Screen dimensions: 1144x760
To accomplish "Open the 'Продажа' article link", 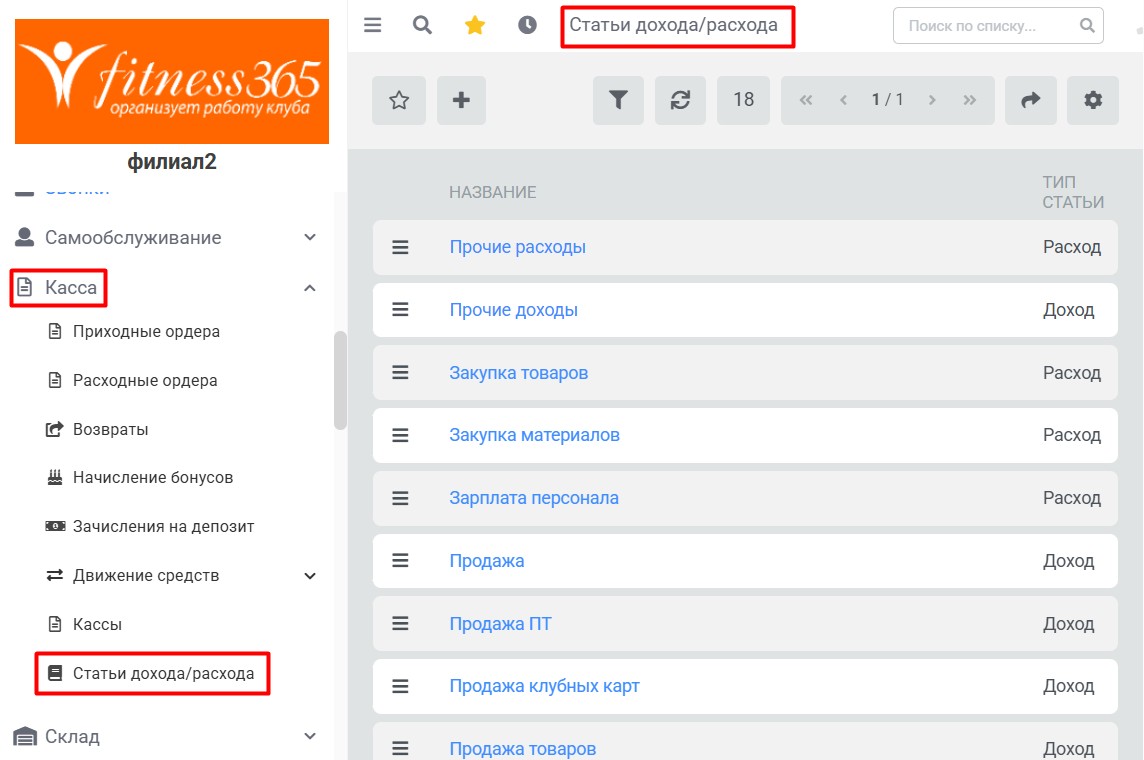I will [487, 561].
